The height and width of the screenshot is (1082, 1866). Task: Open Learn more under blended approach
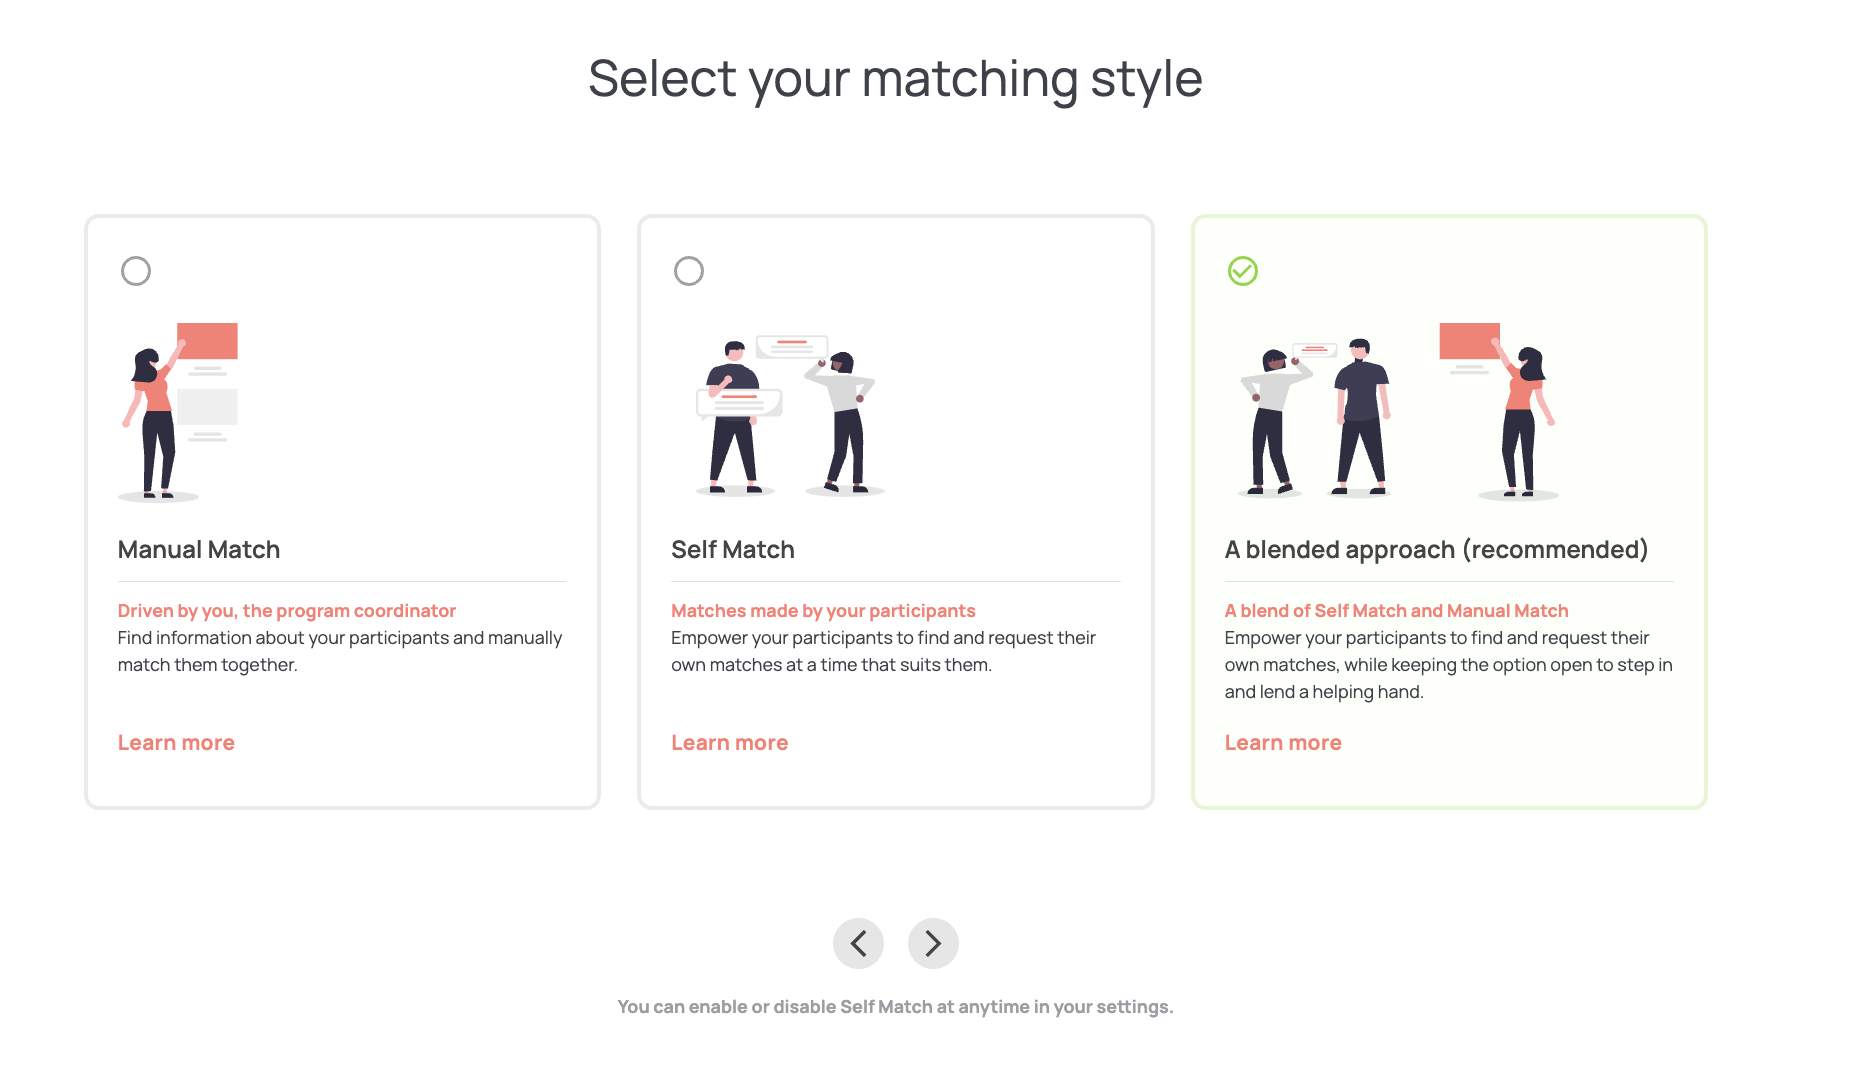click(1283, 743)
